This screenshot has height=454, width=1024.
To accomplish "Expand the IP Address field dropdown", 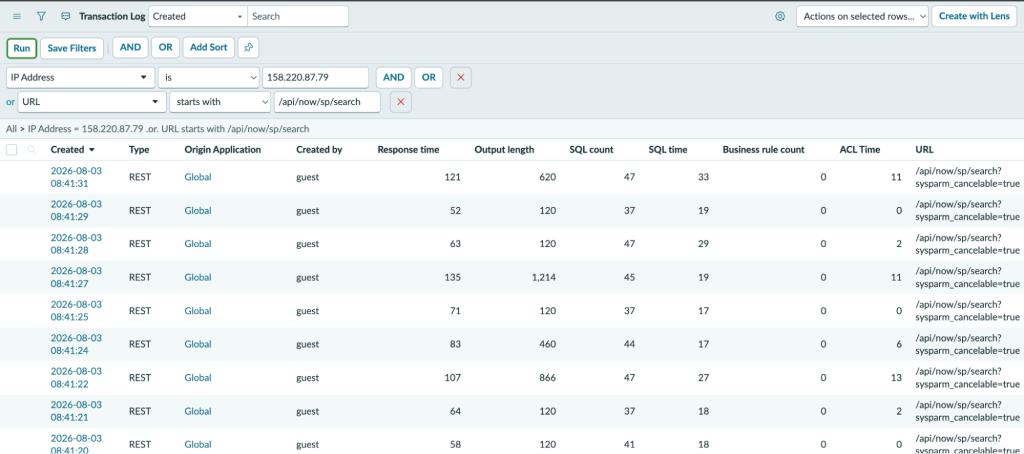I will [81, 77].
